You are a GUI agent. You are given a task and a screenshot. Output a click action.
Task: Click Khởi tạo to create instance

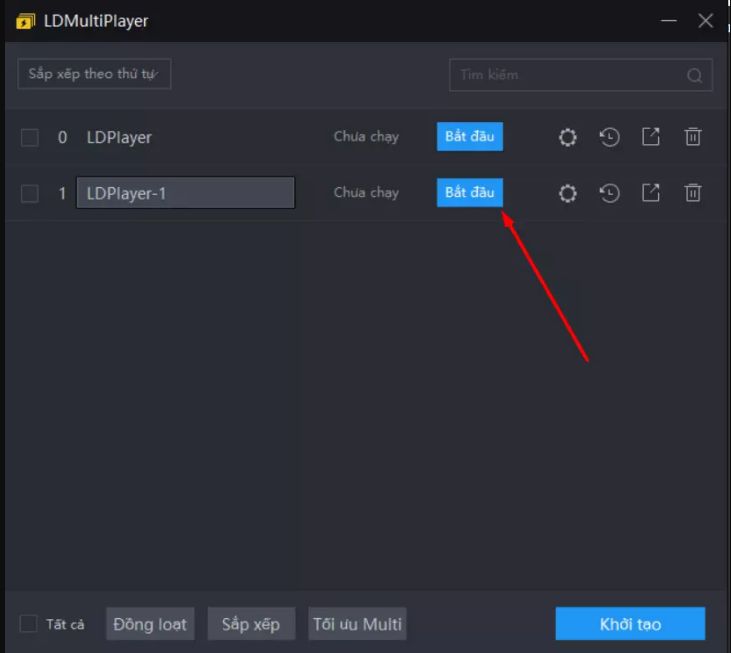630,624
